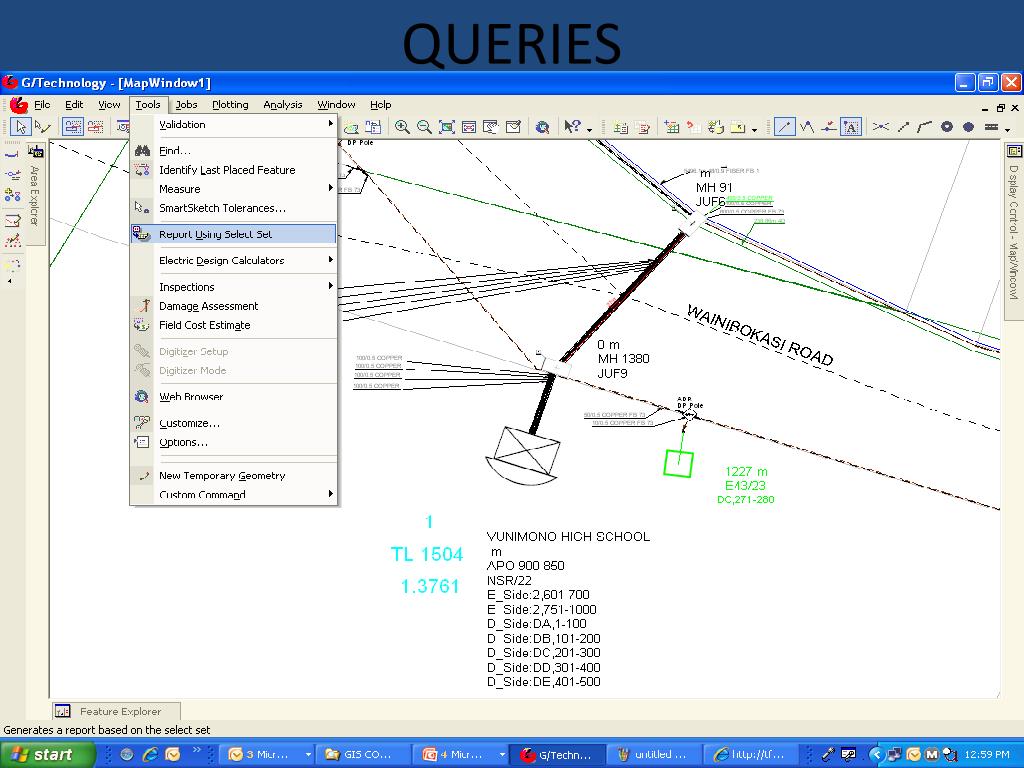1024x768 pixels.
Task: Pick the filled circle snap icon
Action: click(x=968, y=127)
